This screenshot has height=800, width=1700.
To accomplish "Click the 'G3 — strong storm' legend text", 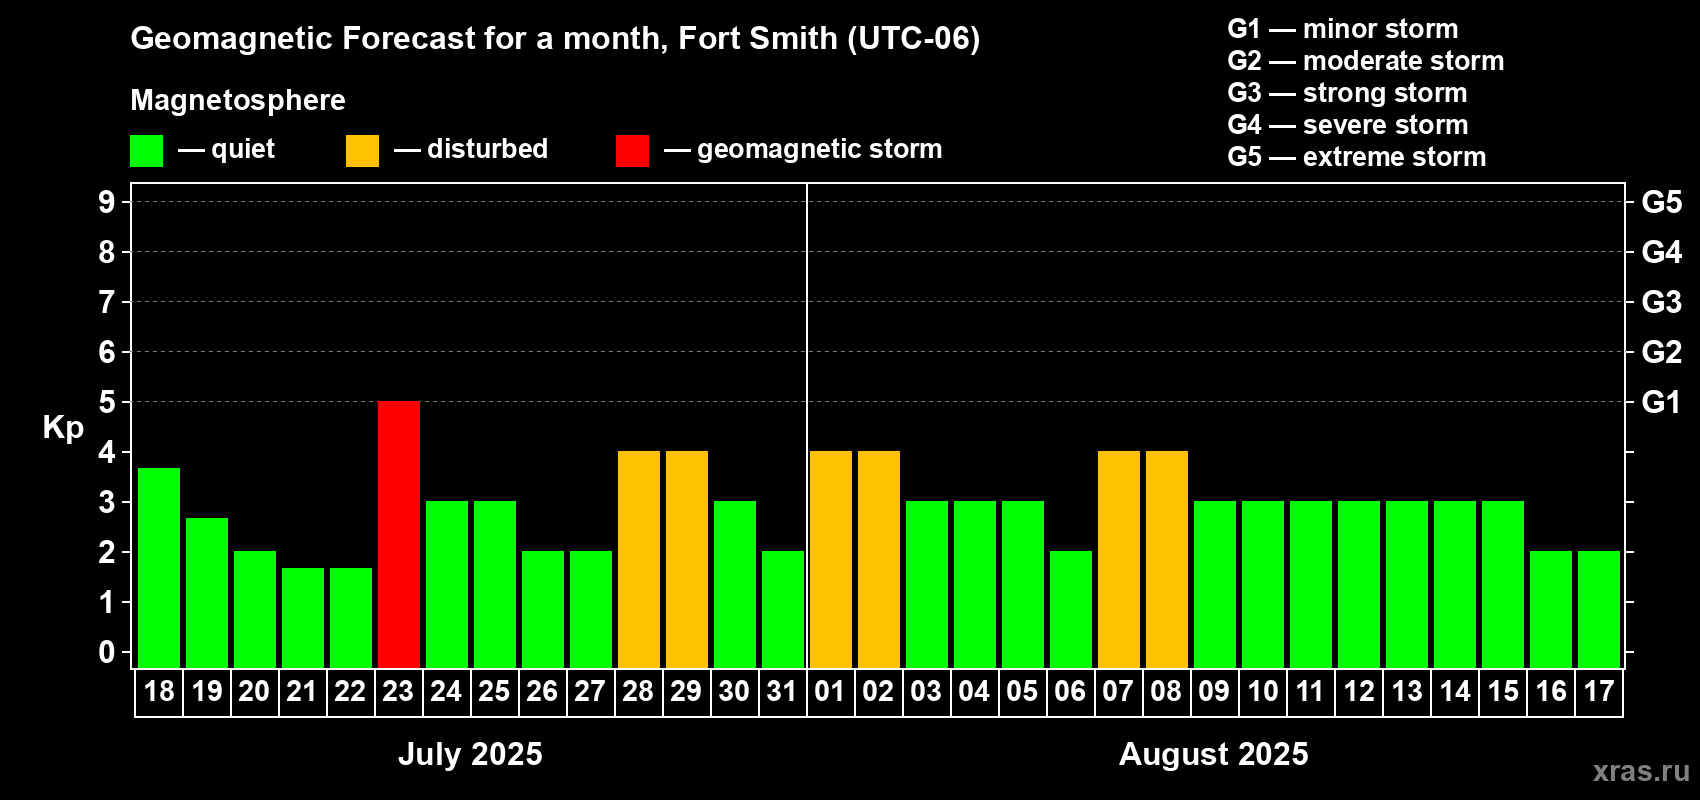I will 1347,93.
